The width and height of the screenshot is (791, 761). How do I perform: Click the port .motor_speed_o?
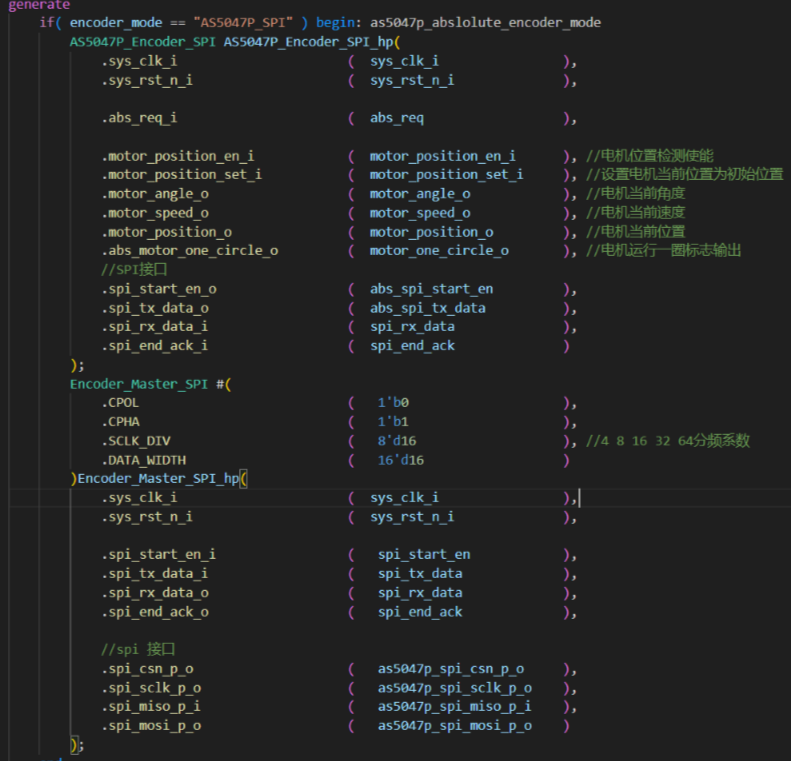(155, 213)
